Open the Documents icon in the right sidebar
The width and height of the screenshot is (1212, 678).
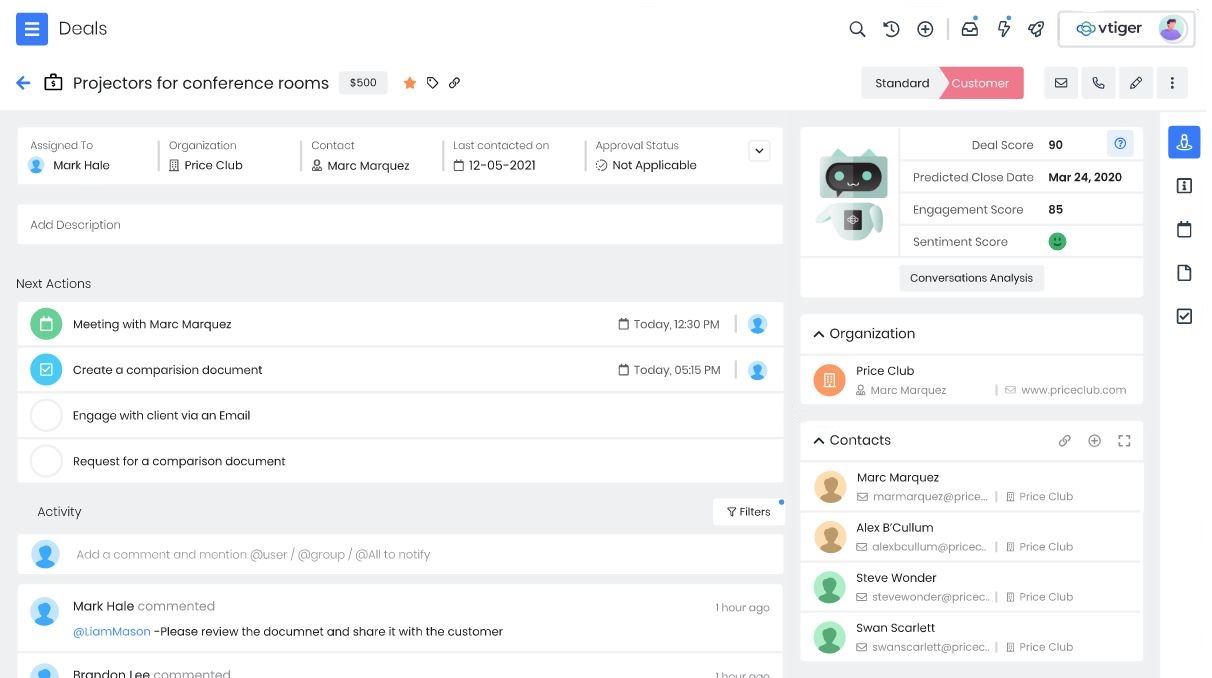[x=1184, y=272]
